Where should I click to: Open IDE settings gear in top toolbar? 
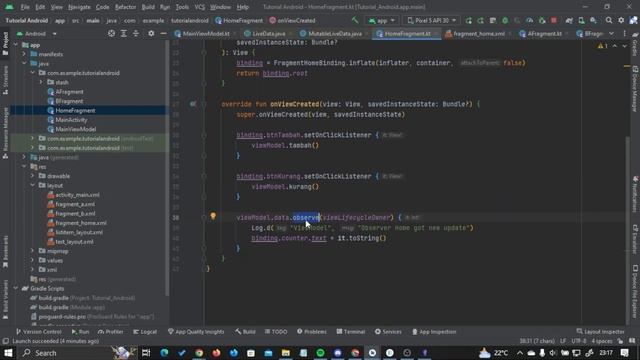click(x=621, y=20)
